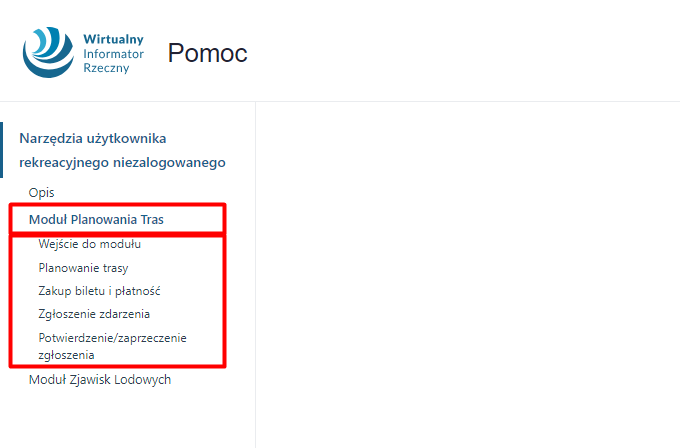Screen dimensions: 680x448
Task: Open Narzędzia użytkownika rekreacyjnego niezalogowanego section
Action: 122,150
